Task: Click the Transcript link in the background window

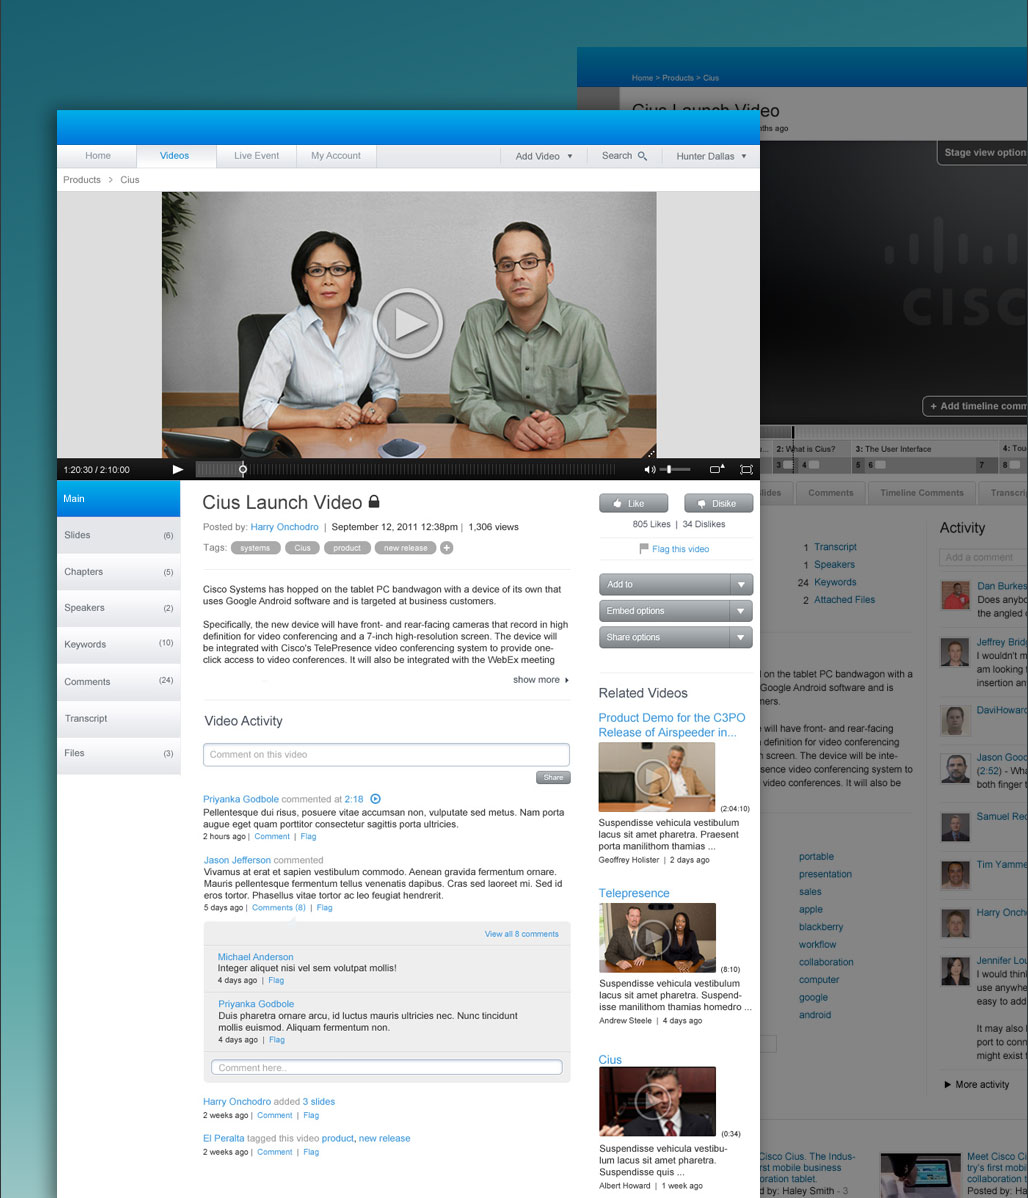Action: coord(835,546)
